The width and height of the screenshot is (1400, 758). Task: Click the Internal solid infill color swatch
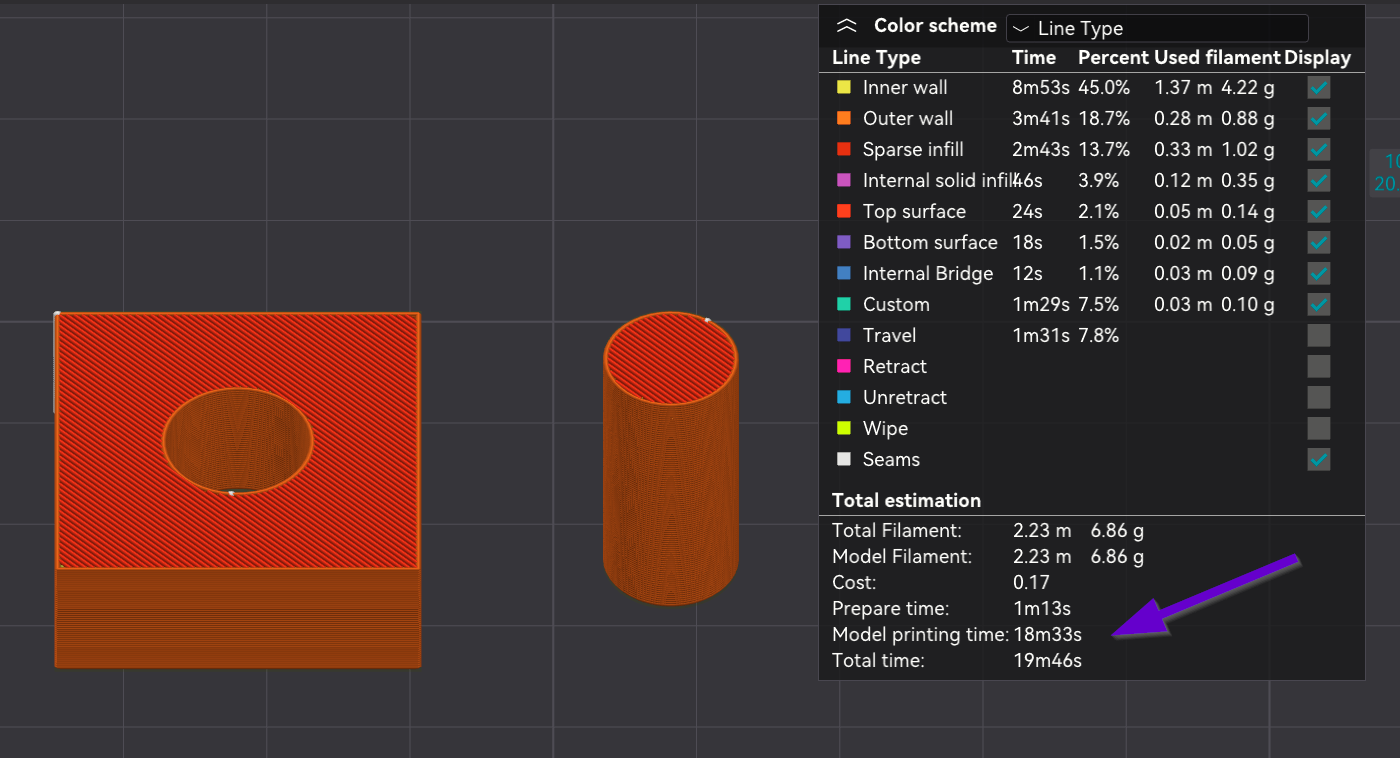pos(843,180)
